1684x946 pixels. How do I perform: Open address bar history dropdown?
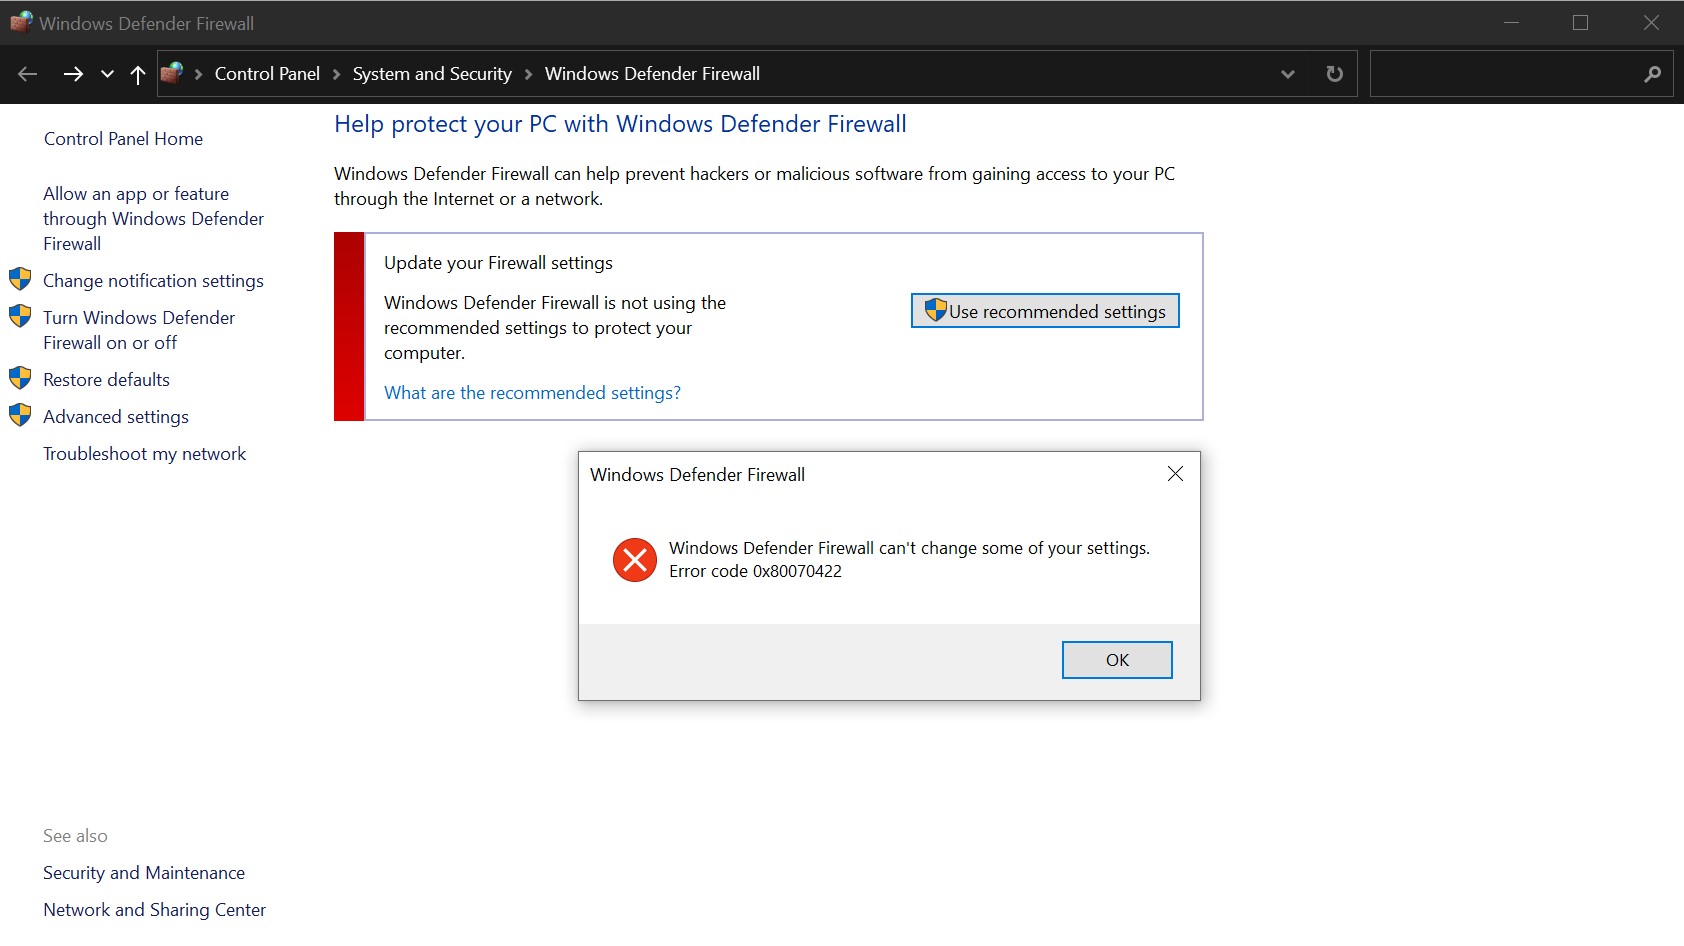pos(1288,74)
